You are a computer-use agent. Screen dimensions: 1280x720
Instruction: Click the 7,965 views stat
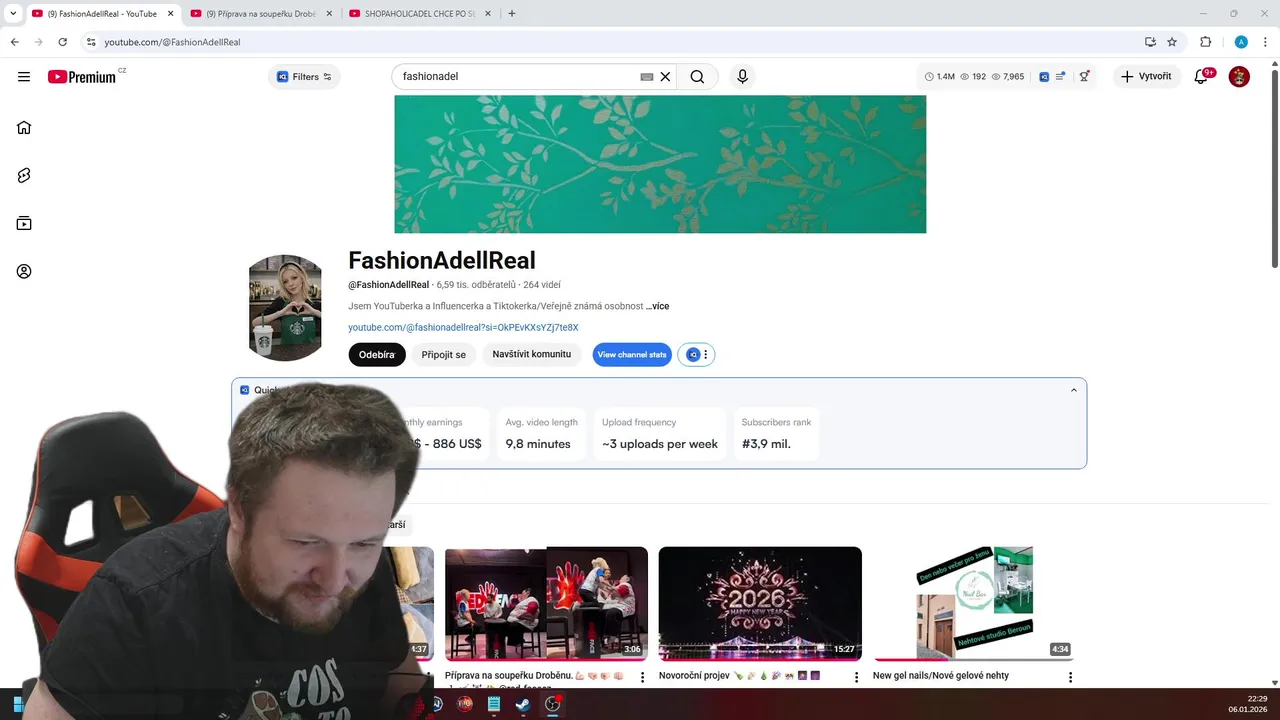(1008, 76)
